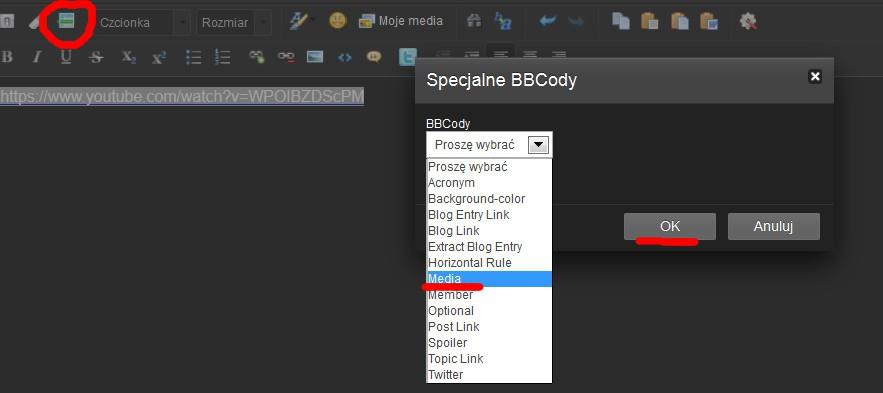The image size is (883, 393).
Task: Select the align right button
Action: pyautogui.click(x=559, y=55)
